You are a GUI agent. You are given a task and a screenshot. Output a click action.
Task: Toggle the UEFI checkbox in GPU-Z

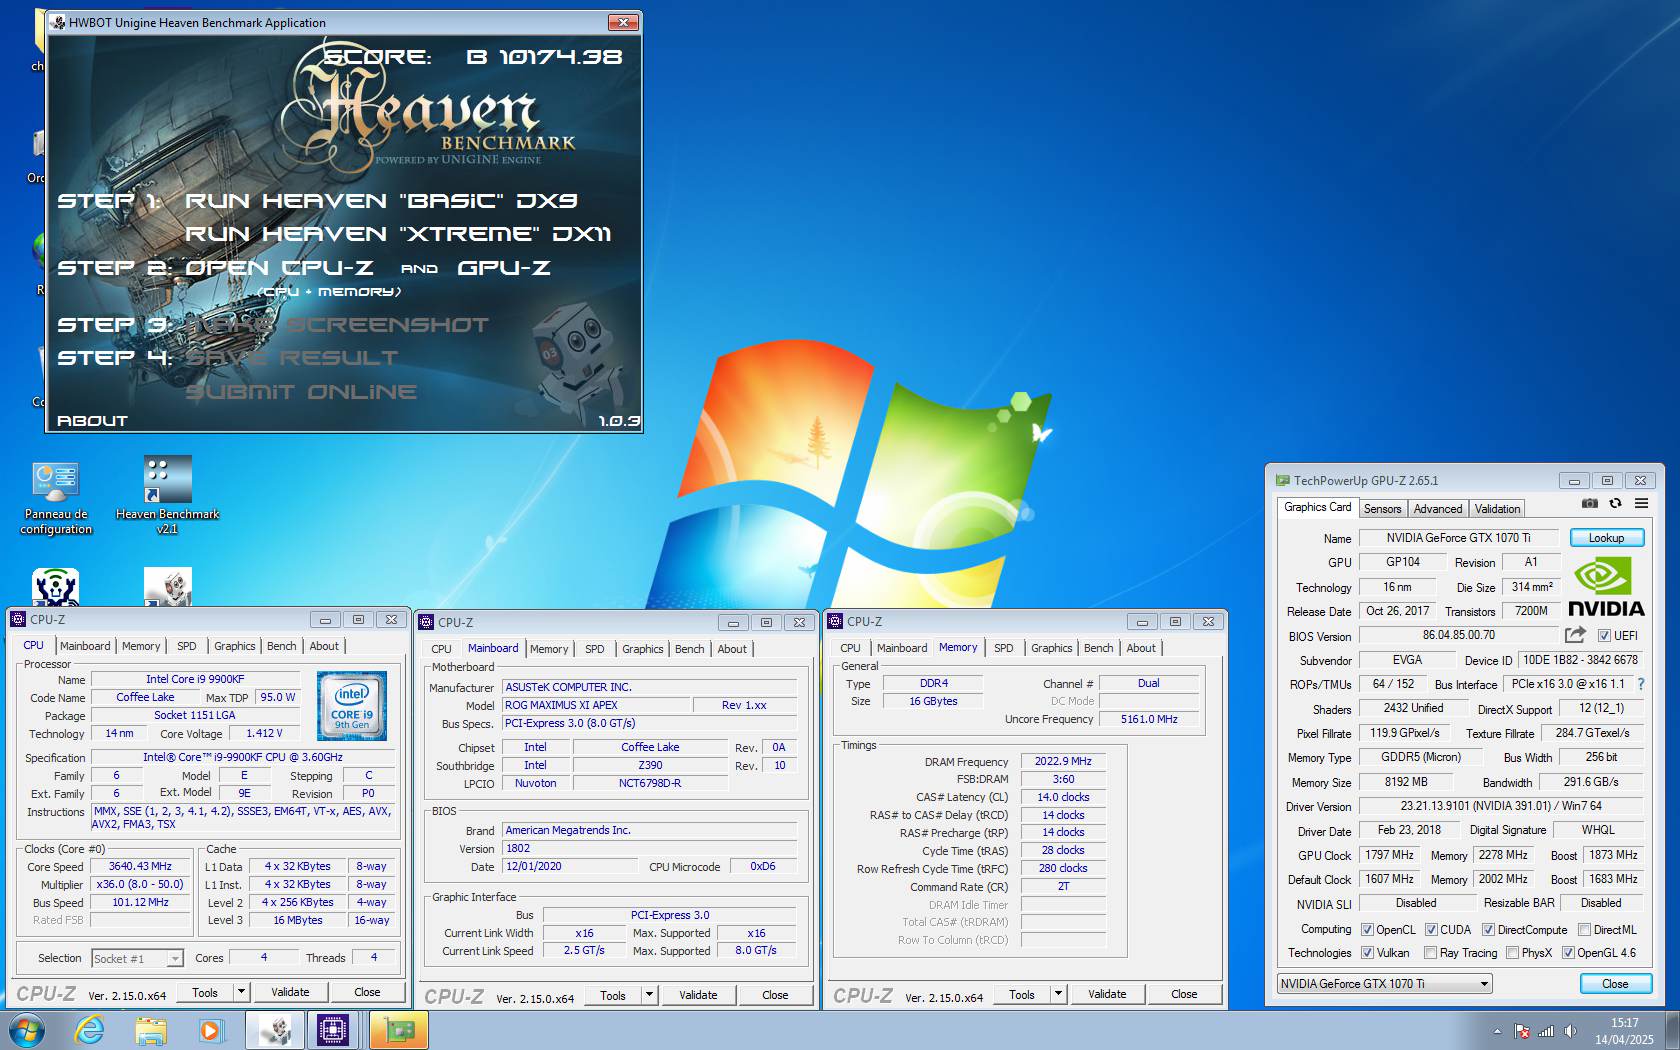tap(1604, 636)
